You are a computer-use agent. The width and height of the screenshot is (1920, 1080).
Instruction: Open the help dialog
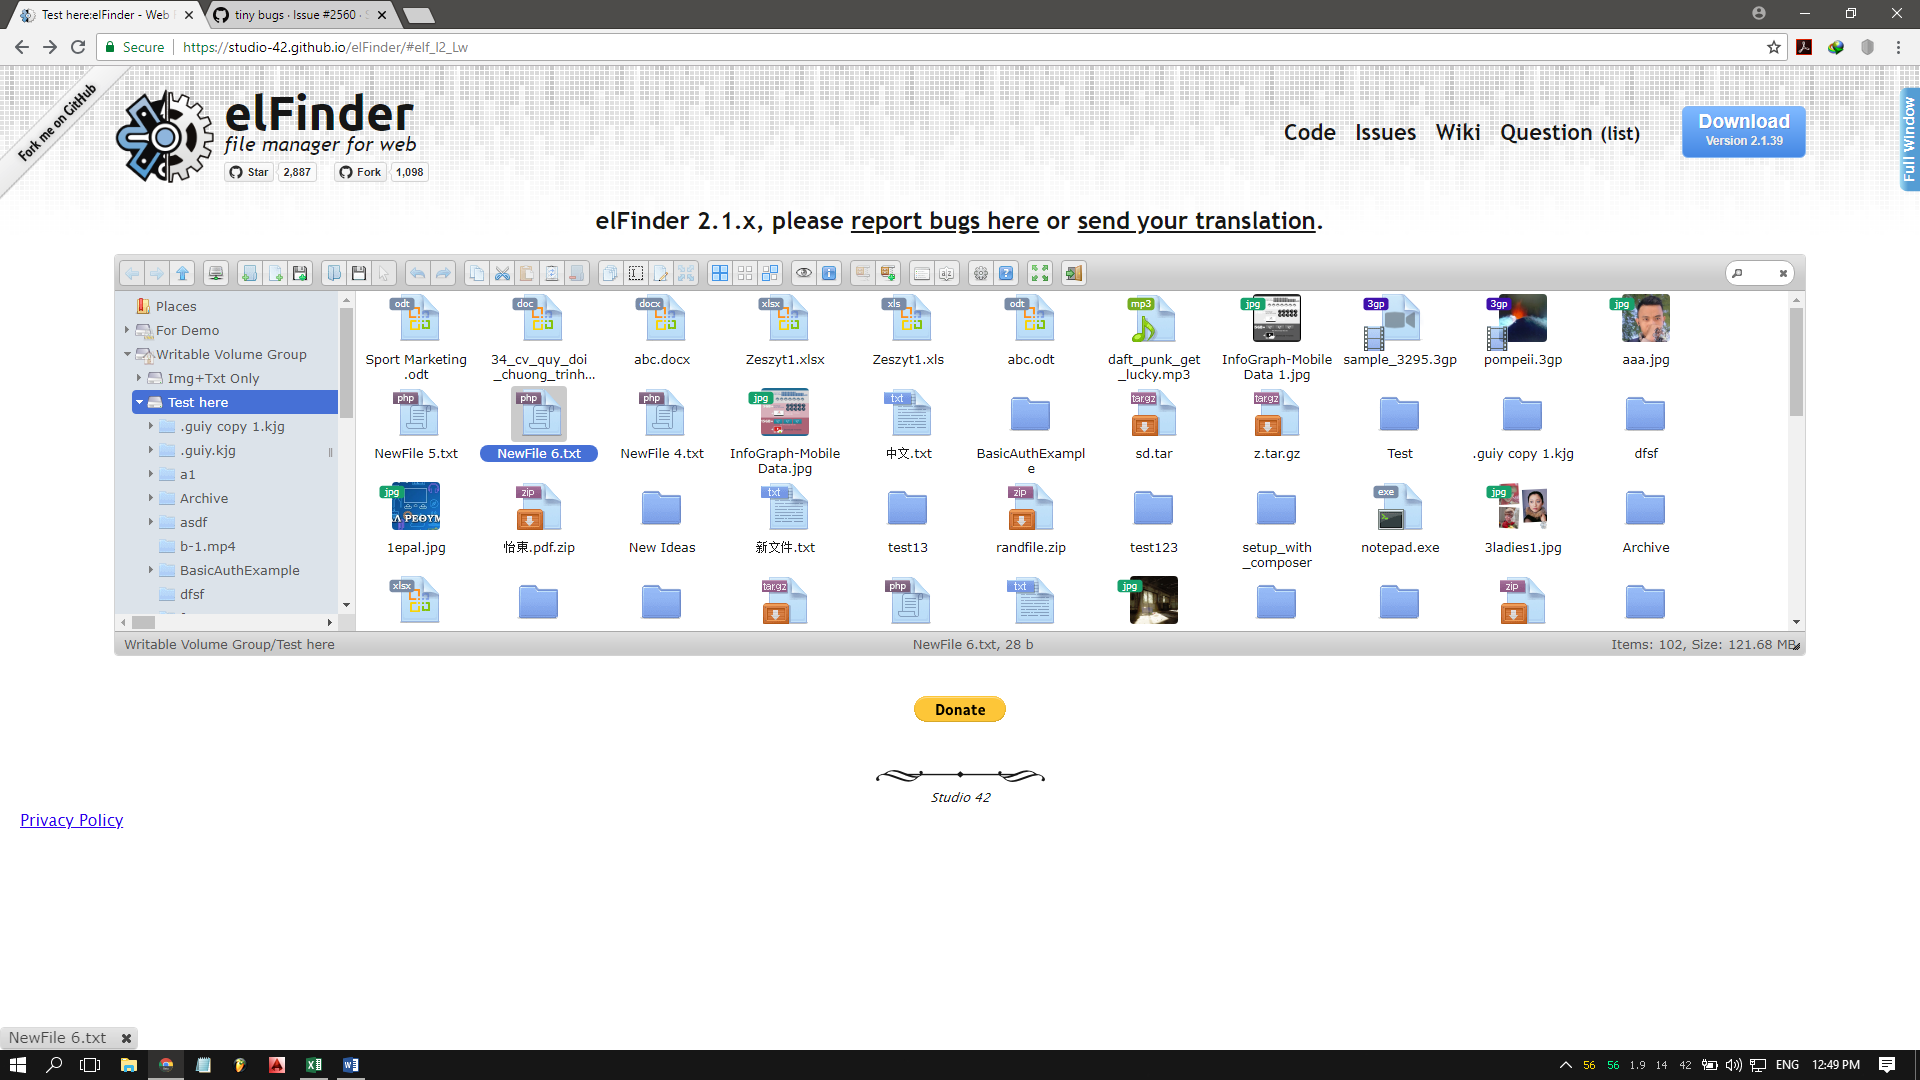click(1005, 272)
